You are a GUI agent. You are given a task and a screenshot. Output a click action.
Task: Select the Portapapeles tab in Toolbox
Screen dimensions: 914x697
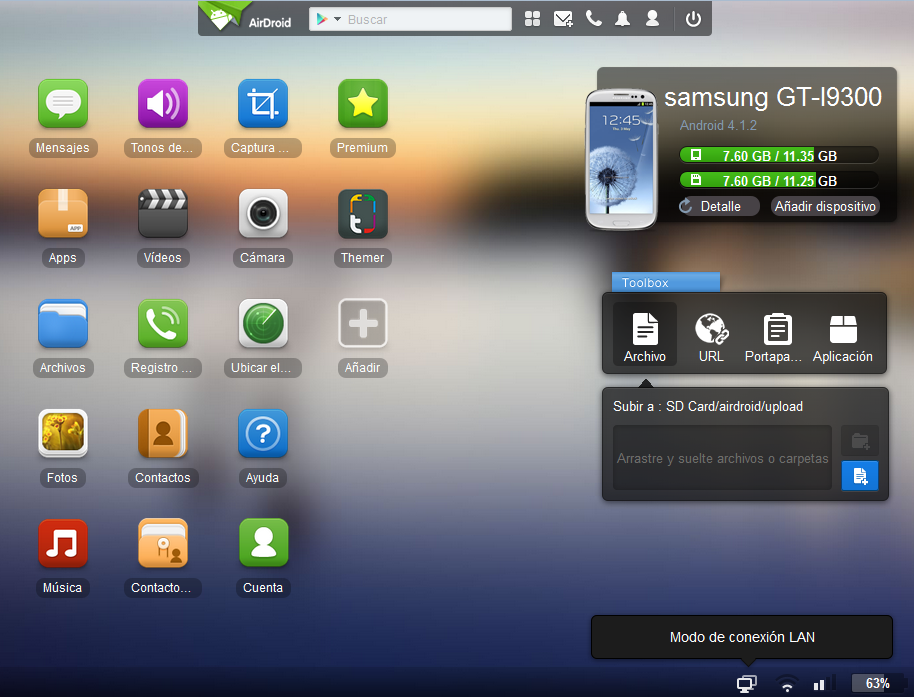[x=774, y=337]
